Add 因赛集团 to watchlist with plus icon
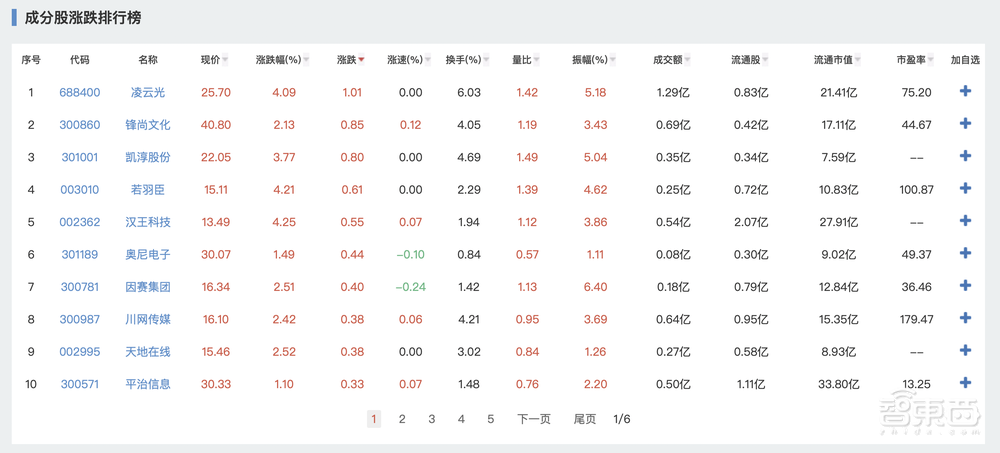 coord(965,286)
